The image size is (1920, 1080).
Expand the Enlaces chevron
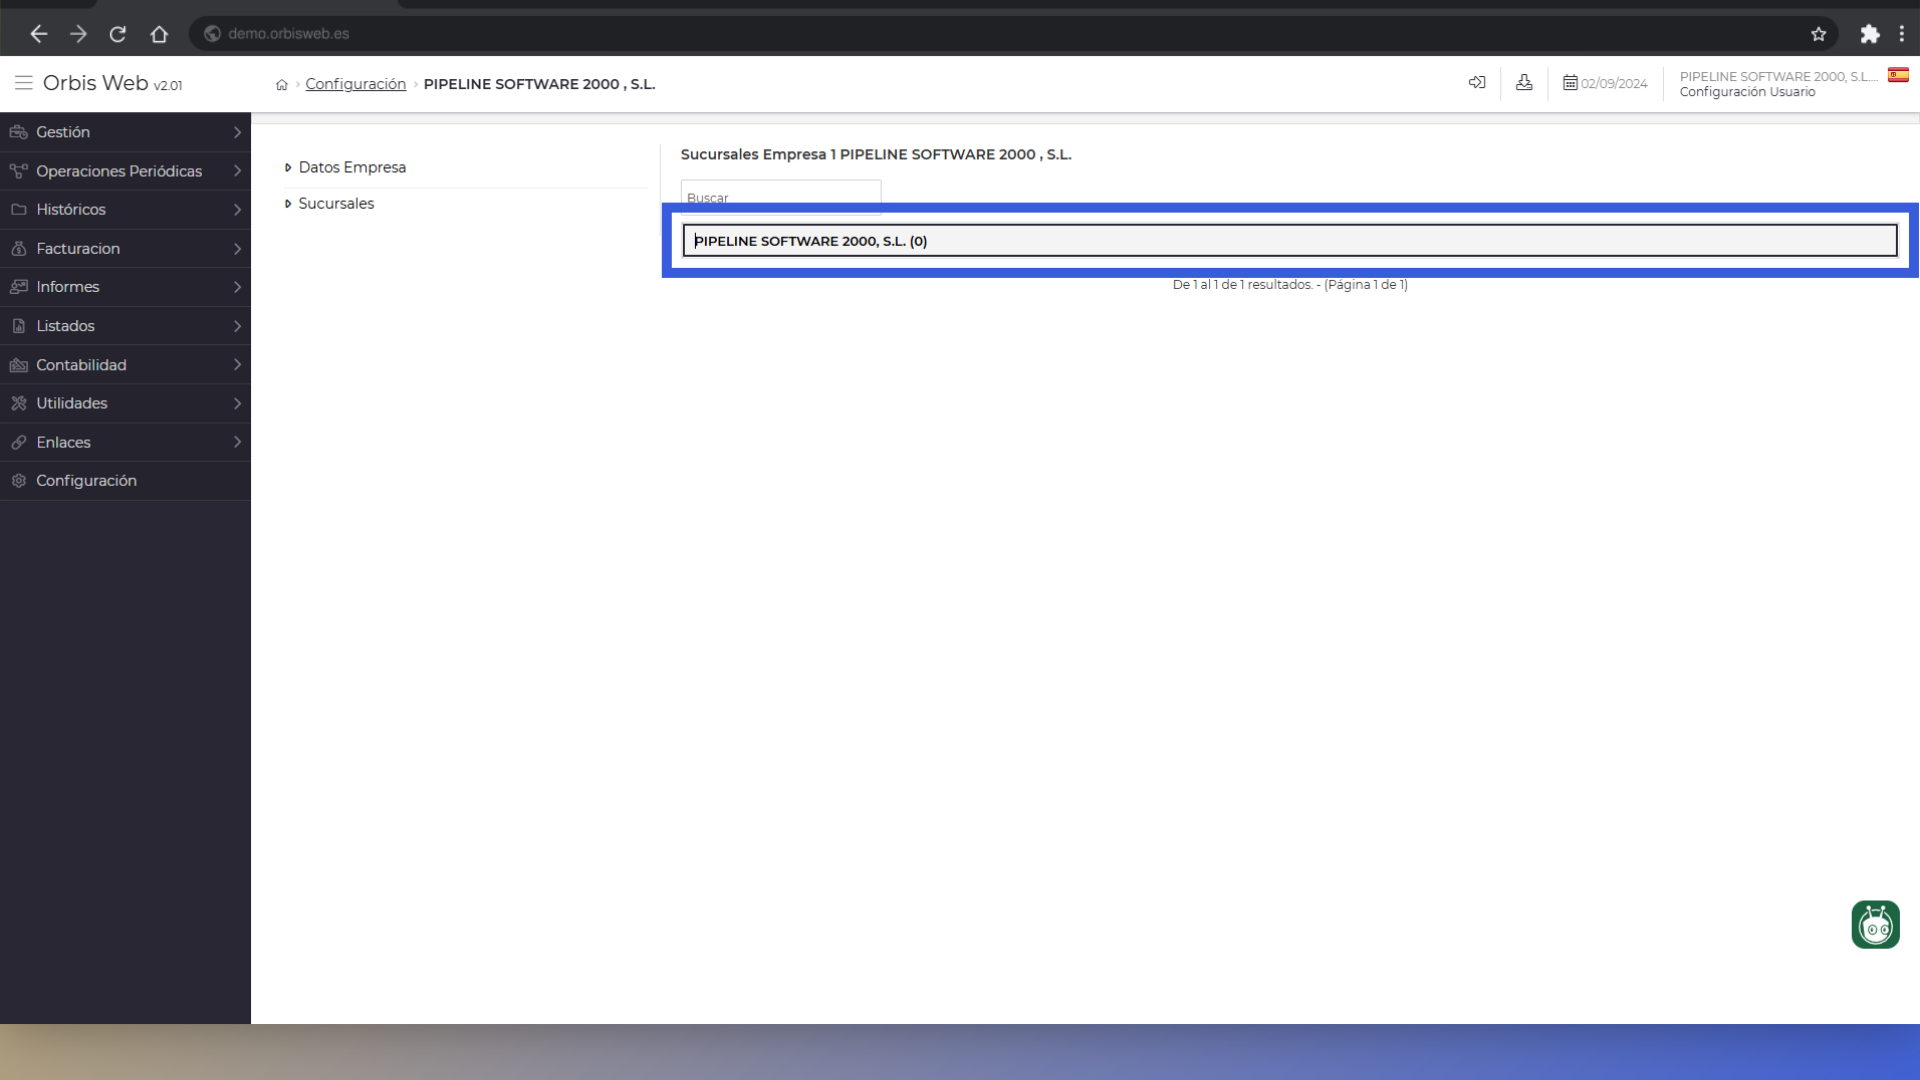click(x=237, y=442)
